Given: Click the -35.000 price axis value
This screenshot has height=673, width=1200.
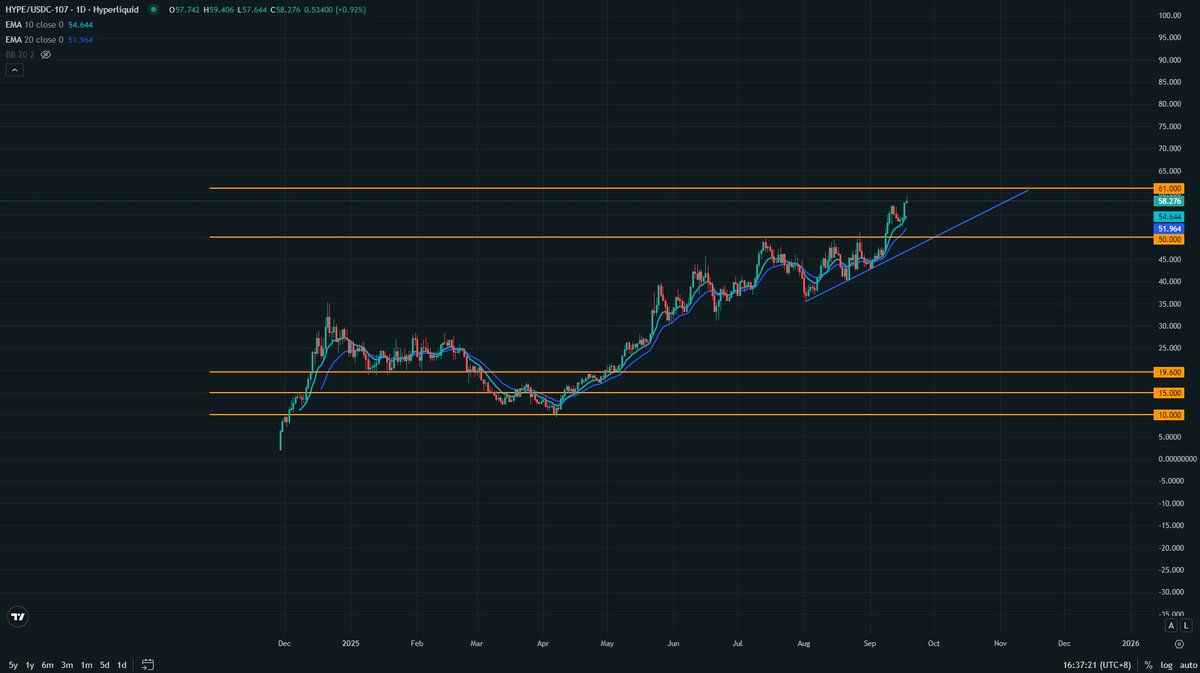Looking at the screenshot, I should pos(1169,614).
